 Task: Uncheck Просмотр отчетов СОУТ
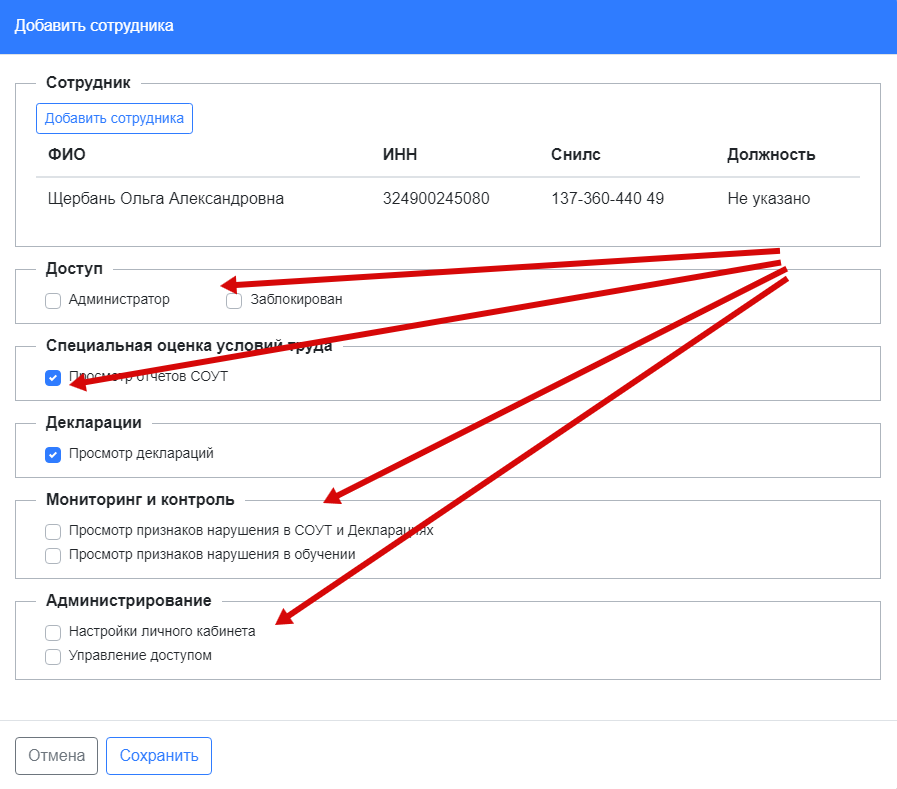coord(54,378)
